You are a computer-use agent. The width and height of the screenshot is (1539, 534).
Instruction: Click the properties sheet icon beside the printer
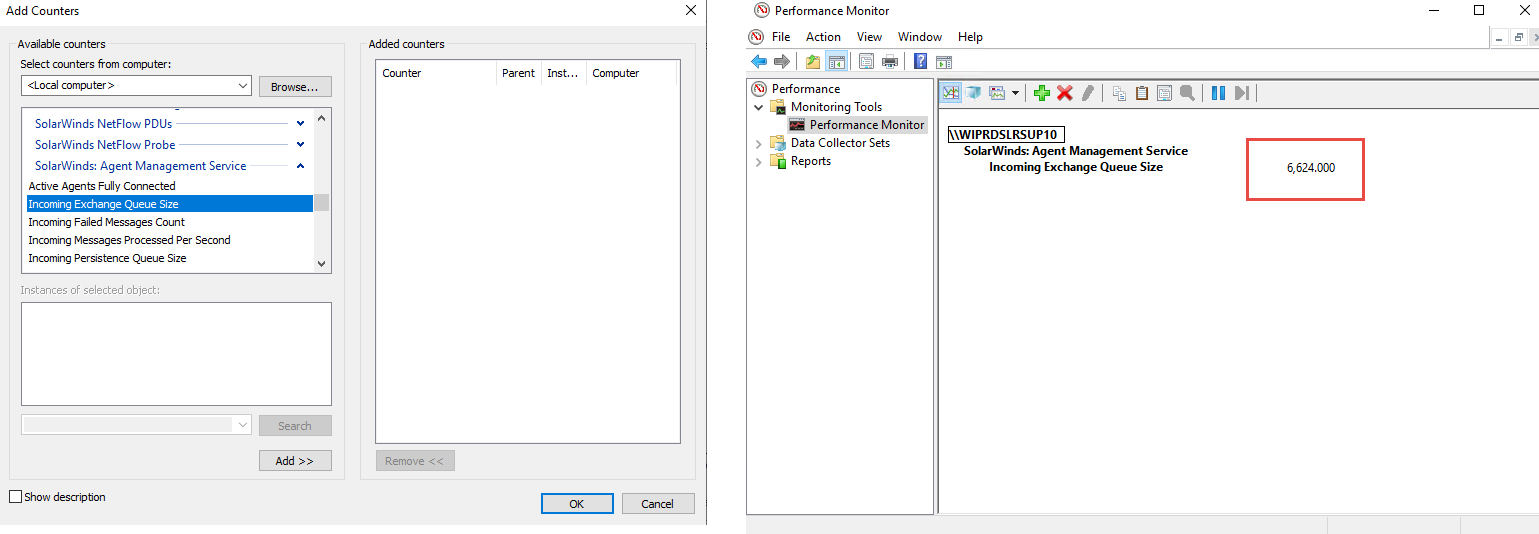[865, 62]
